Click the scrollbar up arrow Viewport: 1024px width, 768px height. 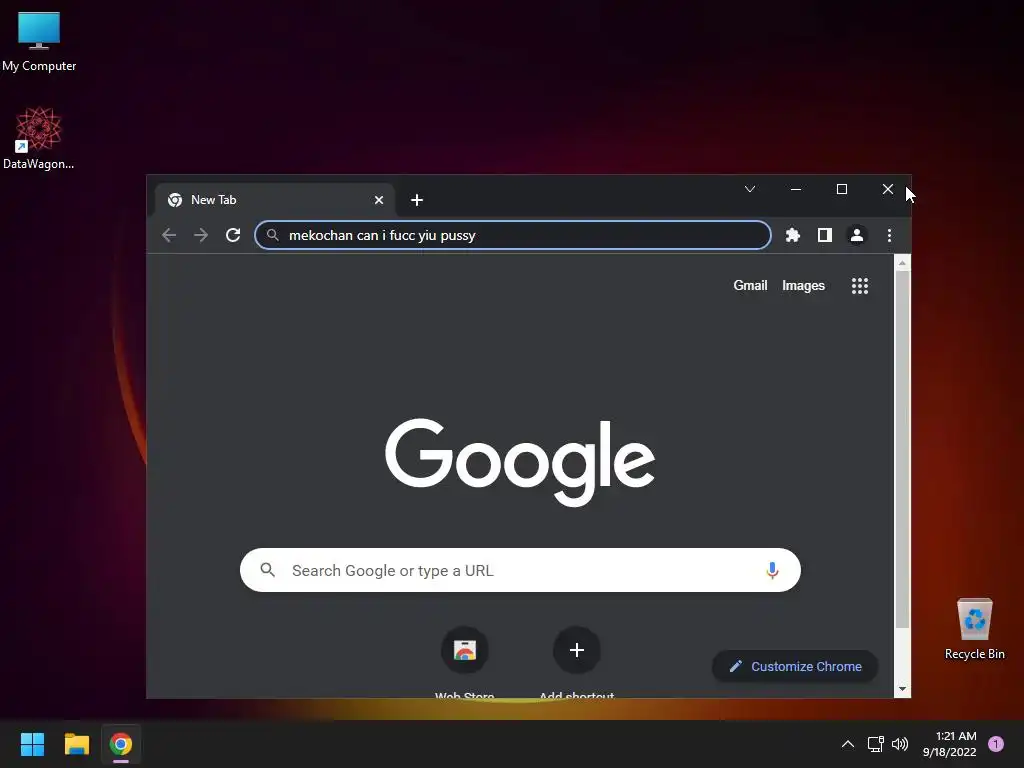pos(902,263)
